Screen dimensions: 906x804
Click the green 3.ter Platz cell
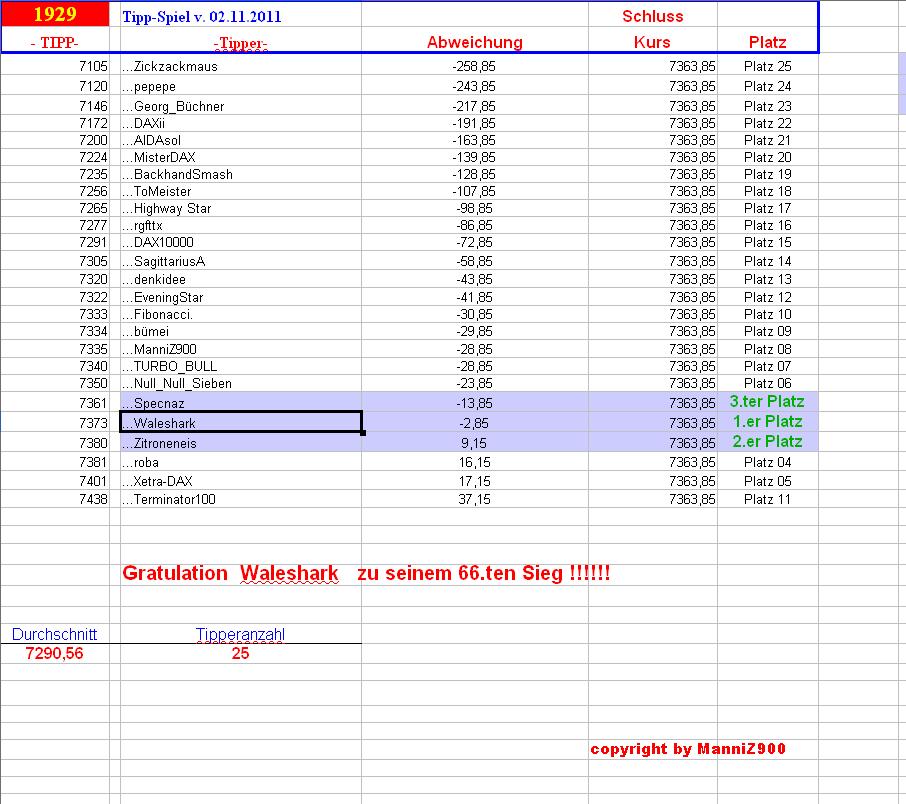click(767, 401)
